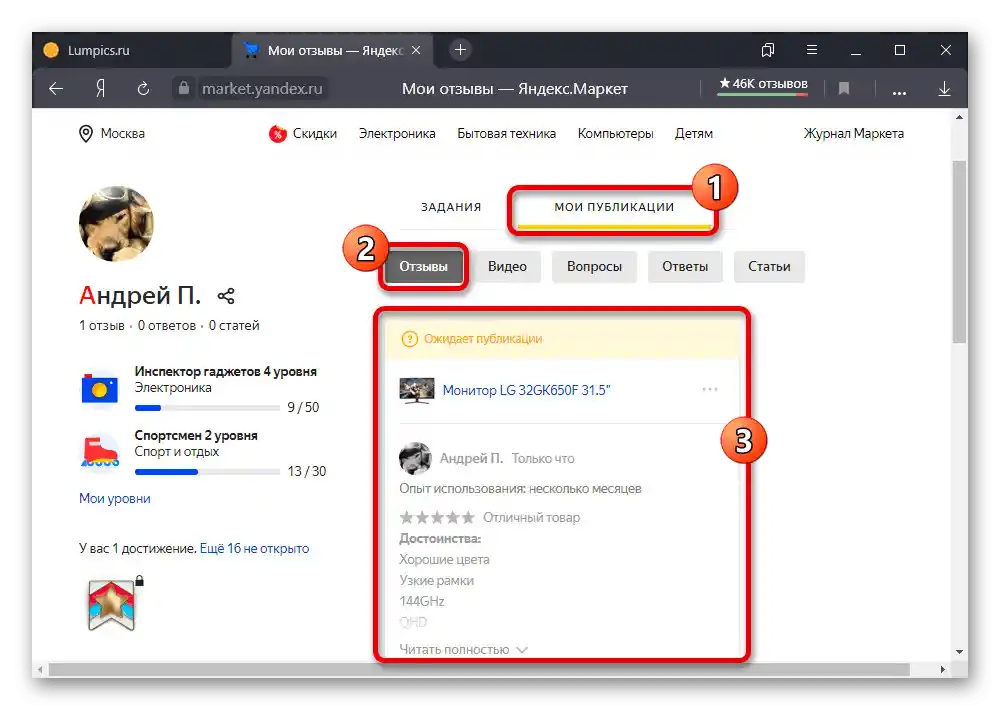Click the scrollbar up arrow

point(959,117)
